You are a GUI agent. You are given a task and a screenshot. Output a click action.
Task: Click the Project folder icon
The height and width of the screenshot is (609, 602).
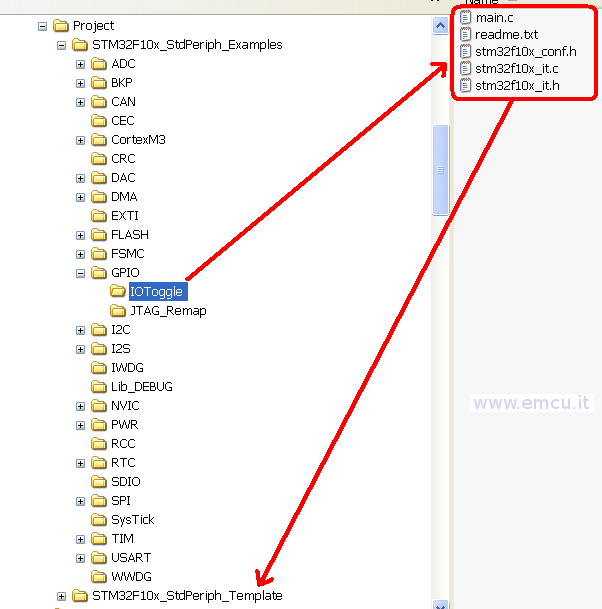click(x=61, y=25)
